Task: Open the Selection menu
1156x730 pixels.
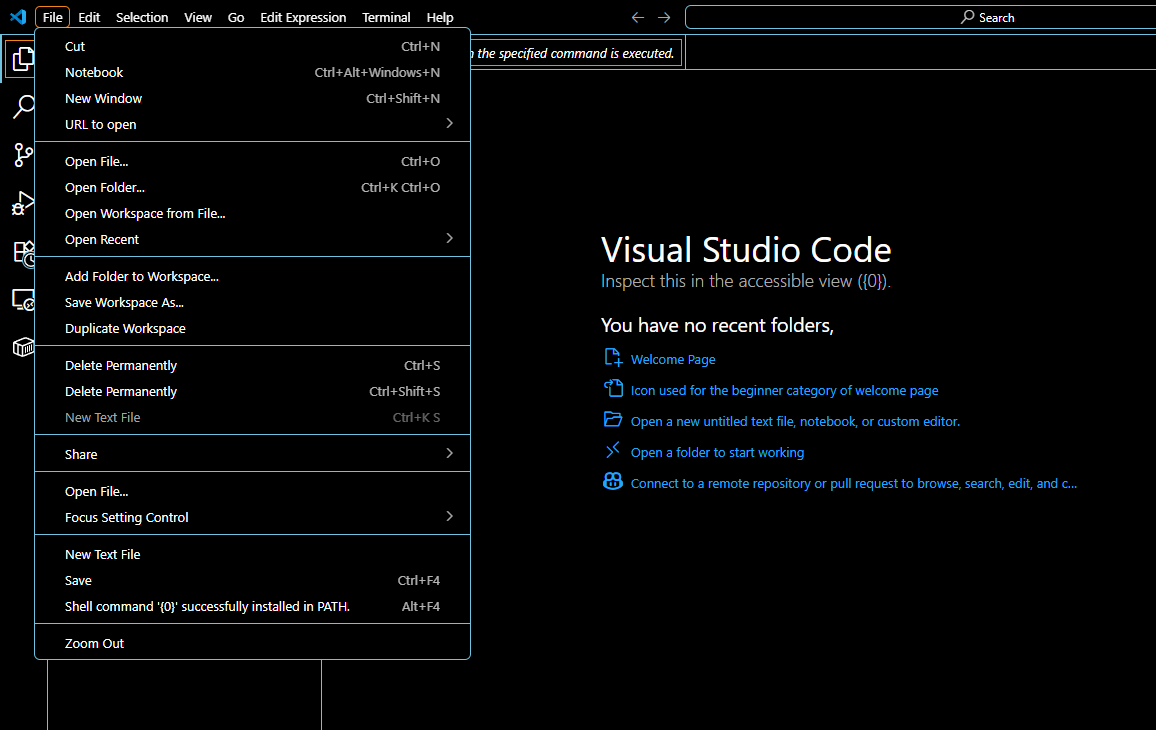Action: tap(142, 17)
